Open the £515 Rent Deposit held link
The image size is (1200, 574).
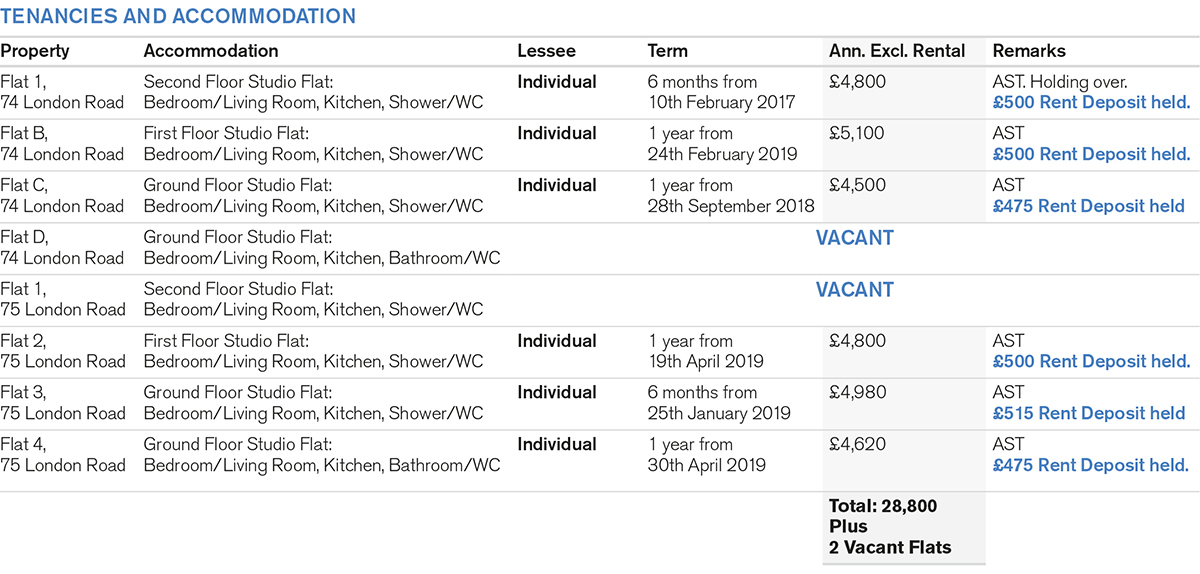pyautogui.click(x=1088, y=413)
